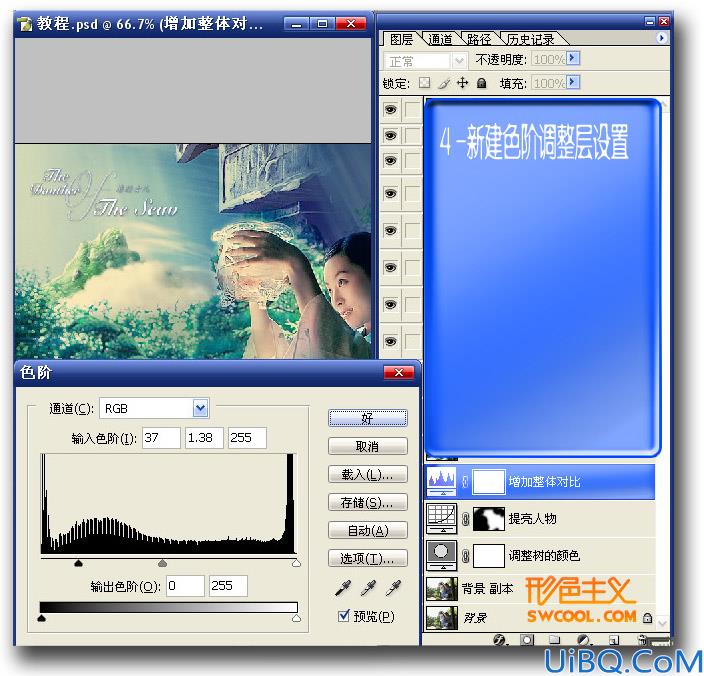Pick the white point eyedropper in Levels
This screenshot has height=676, width=704.
click(393, 588)
